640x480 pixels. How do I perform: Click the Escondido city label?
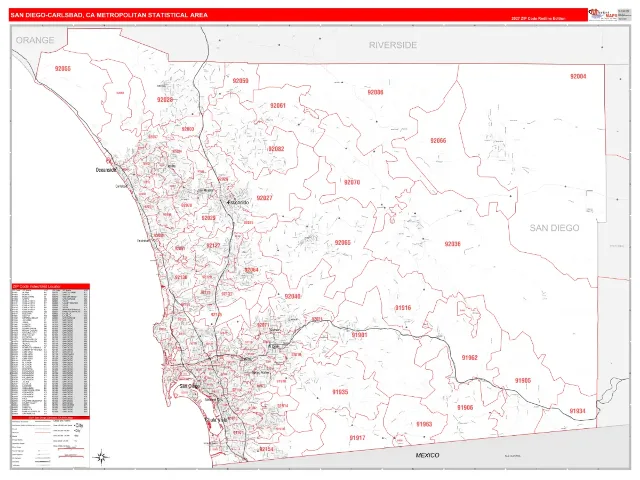[x=238, y=202]
